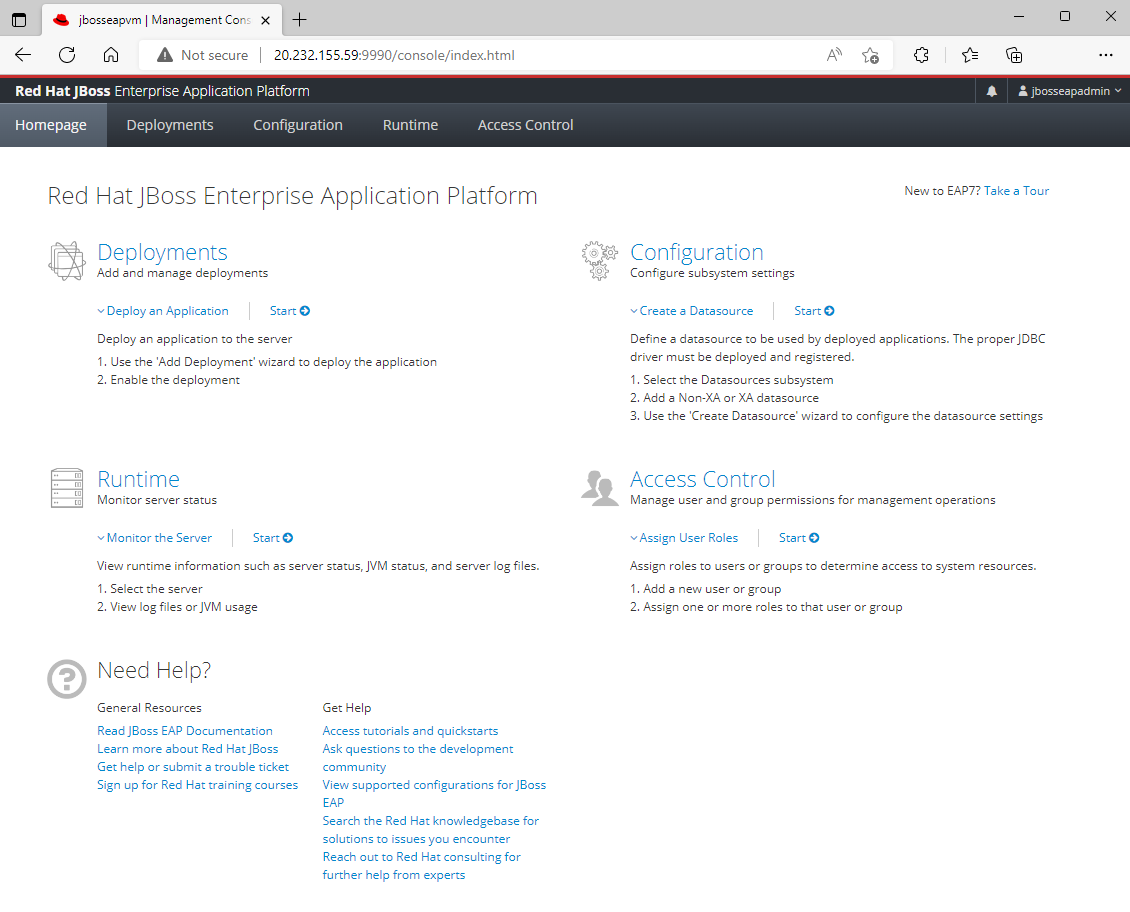Open browser Settings and more menu

(1105, 55)
